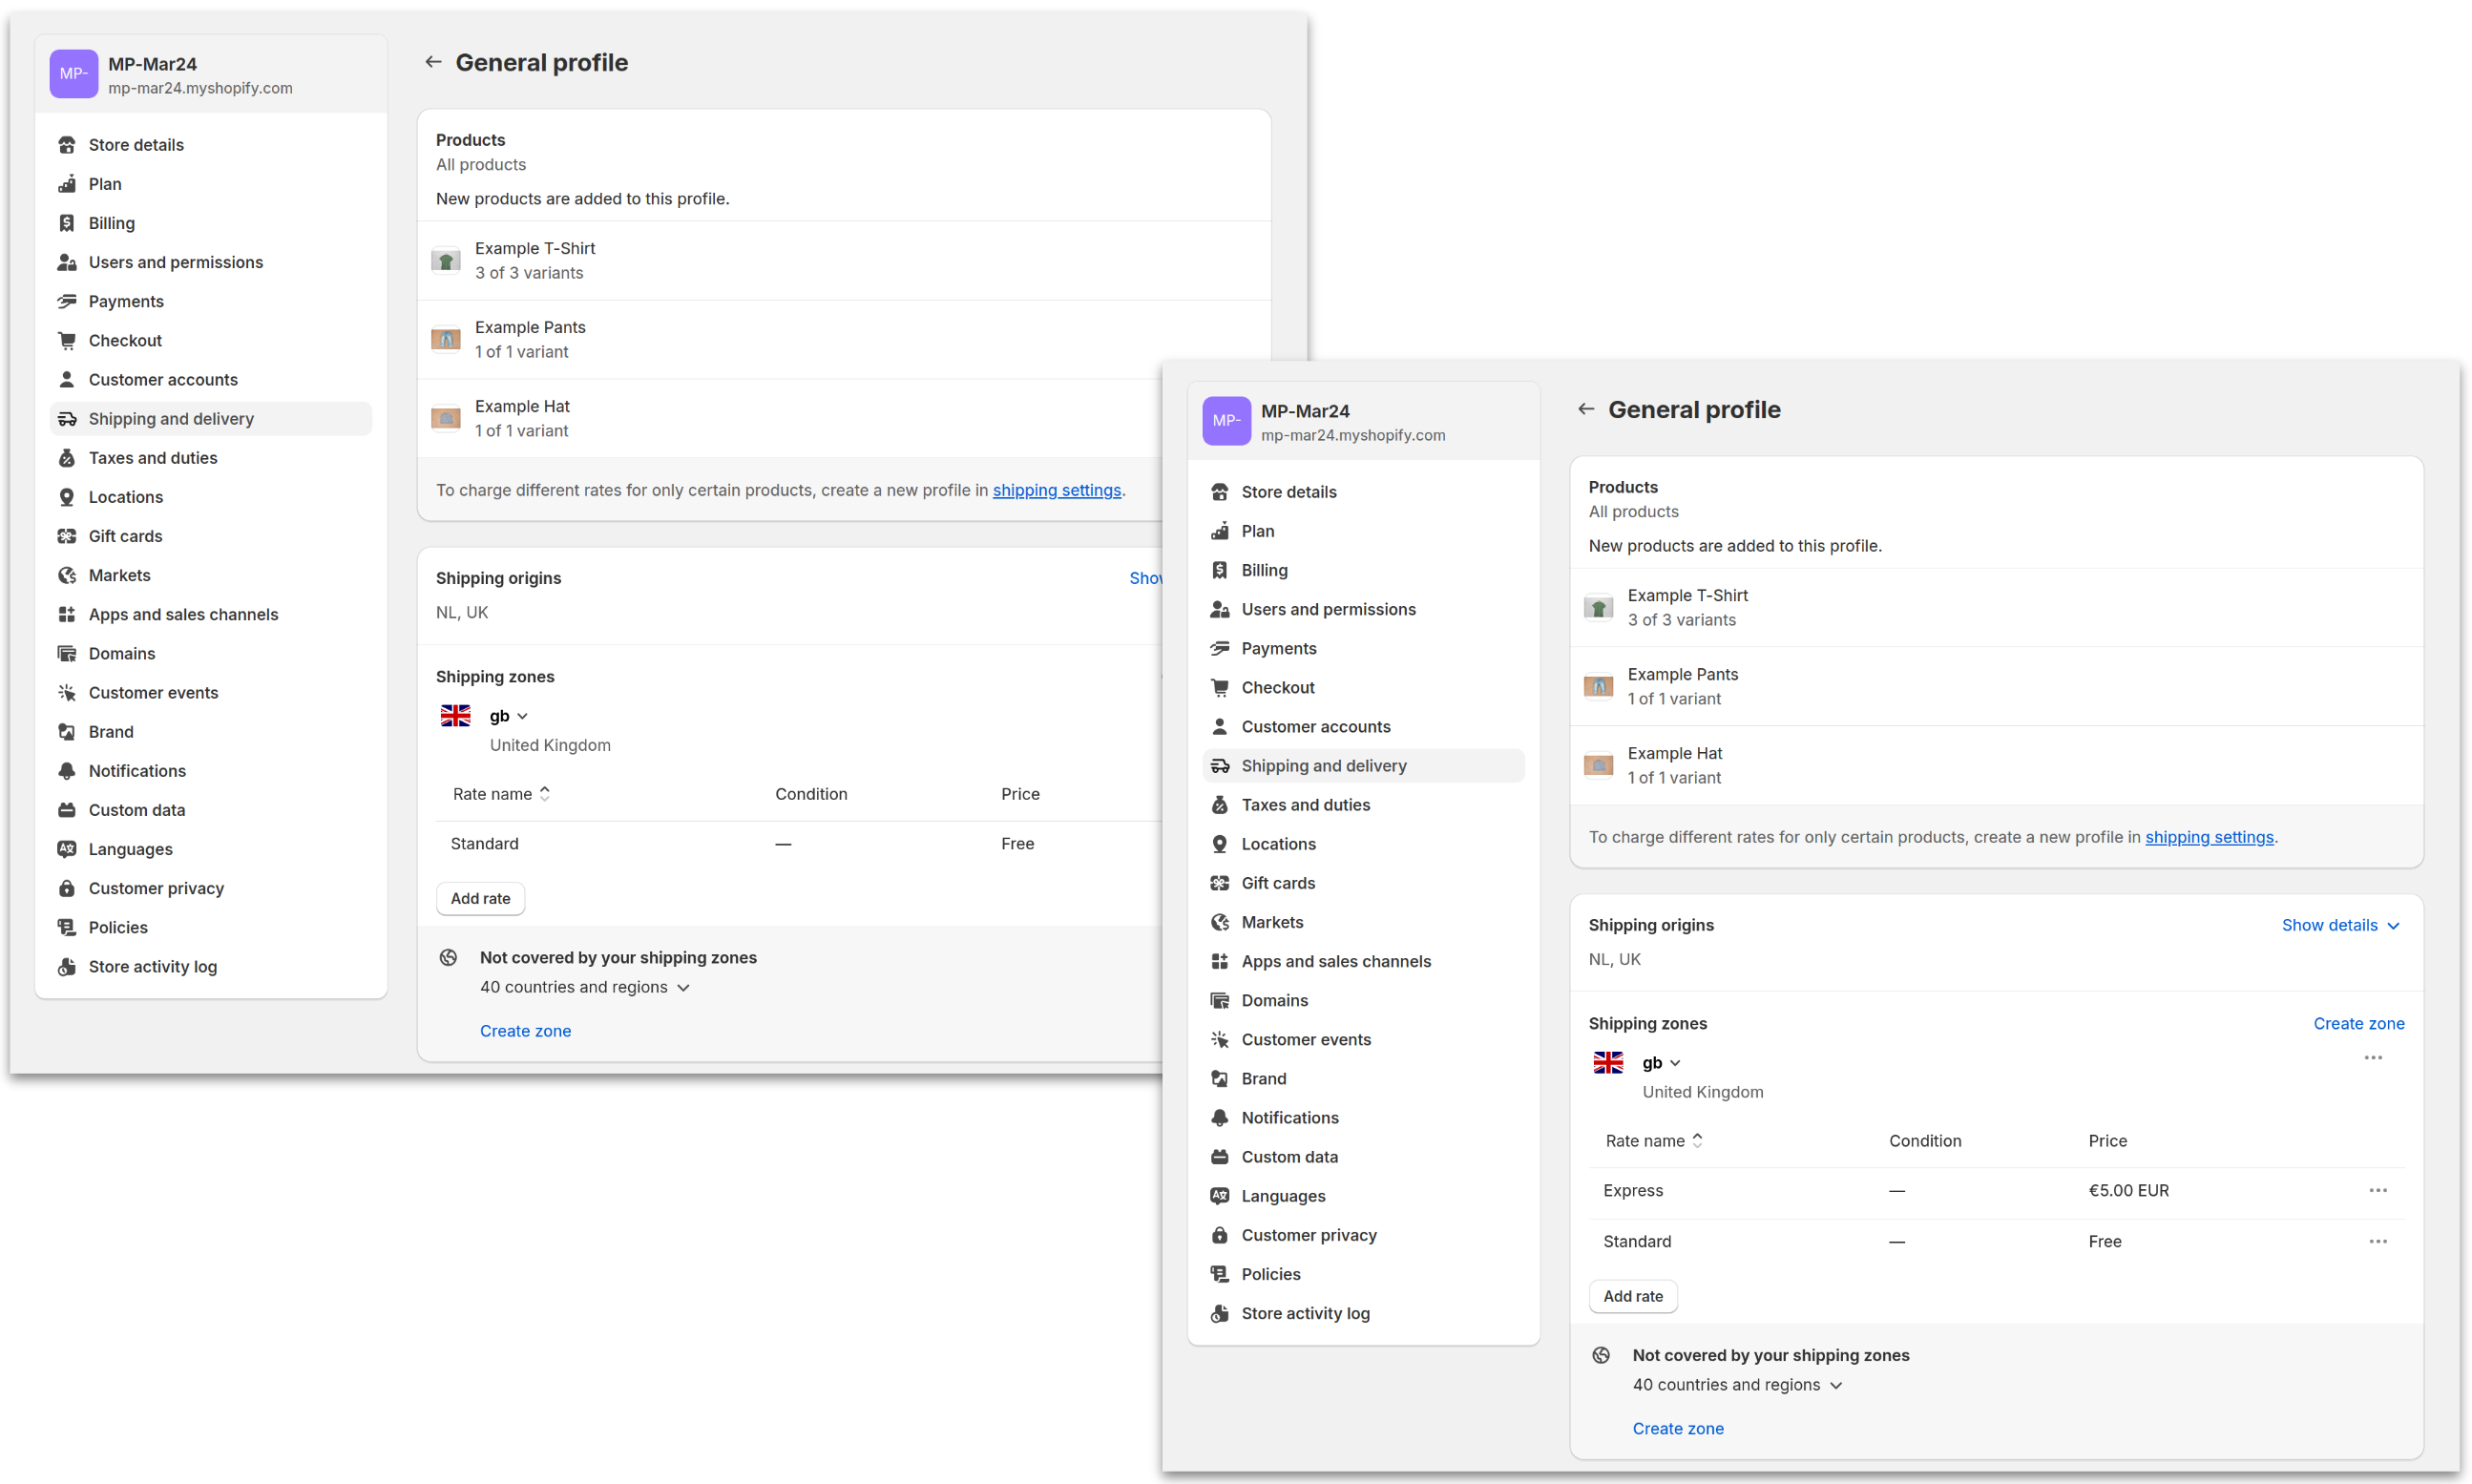
Task: Open Taxes and duties in the rear window sidebar
Action: tap(153, 458)
